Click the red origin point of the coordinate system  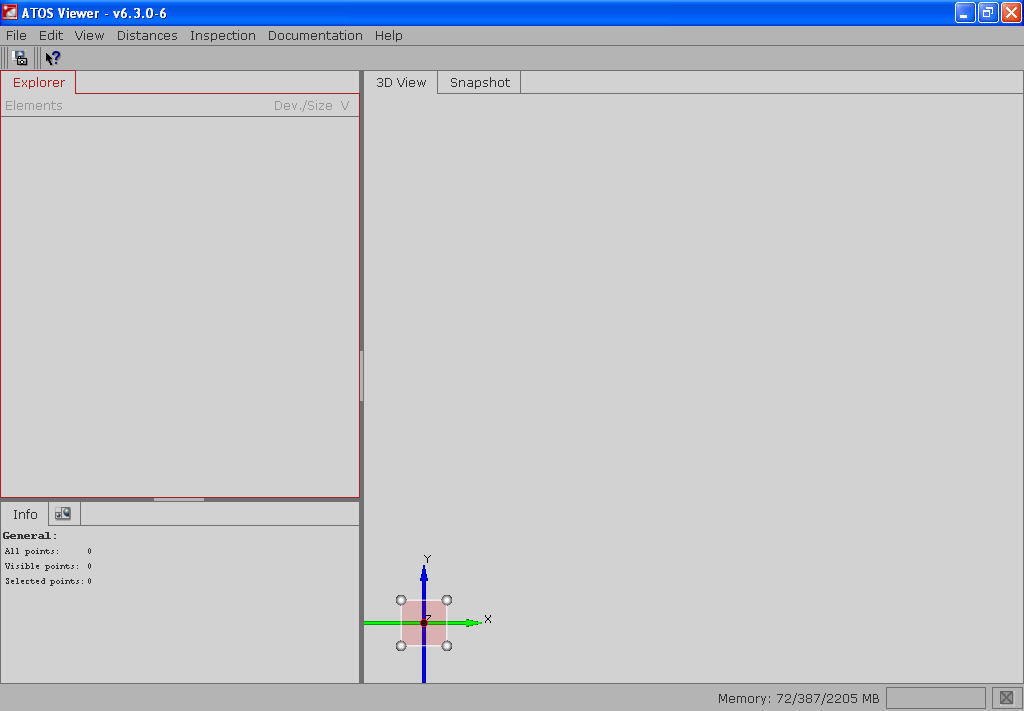point(424,623)
